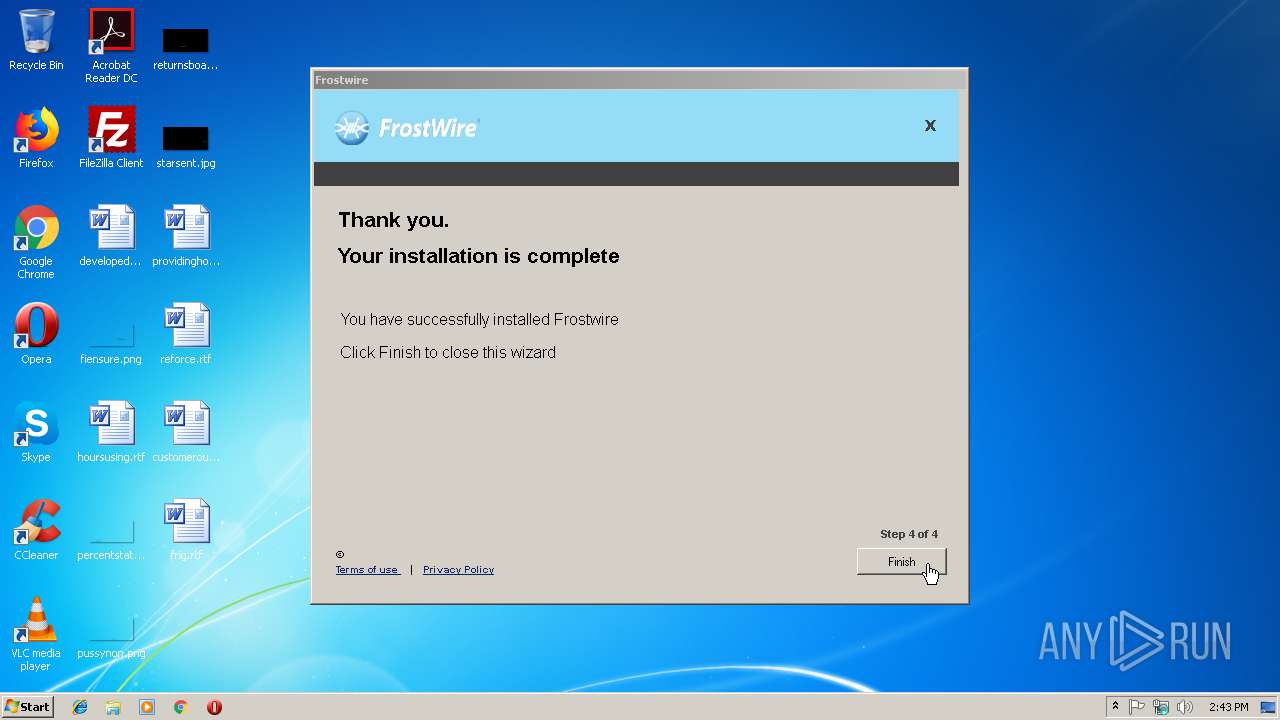Select the providingho... Word document
The height and width of the screenshot is (720, 1280).
186,237
